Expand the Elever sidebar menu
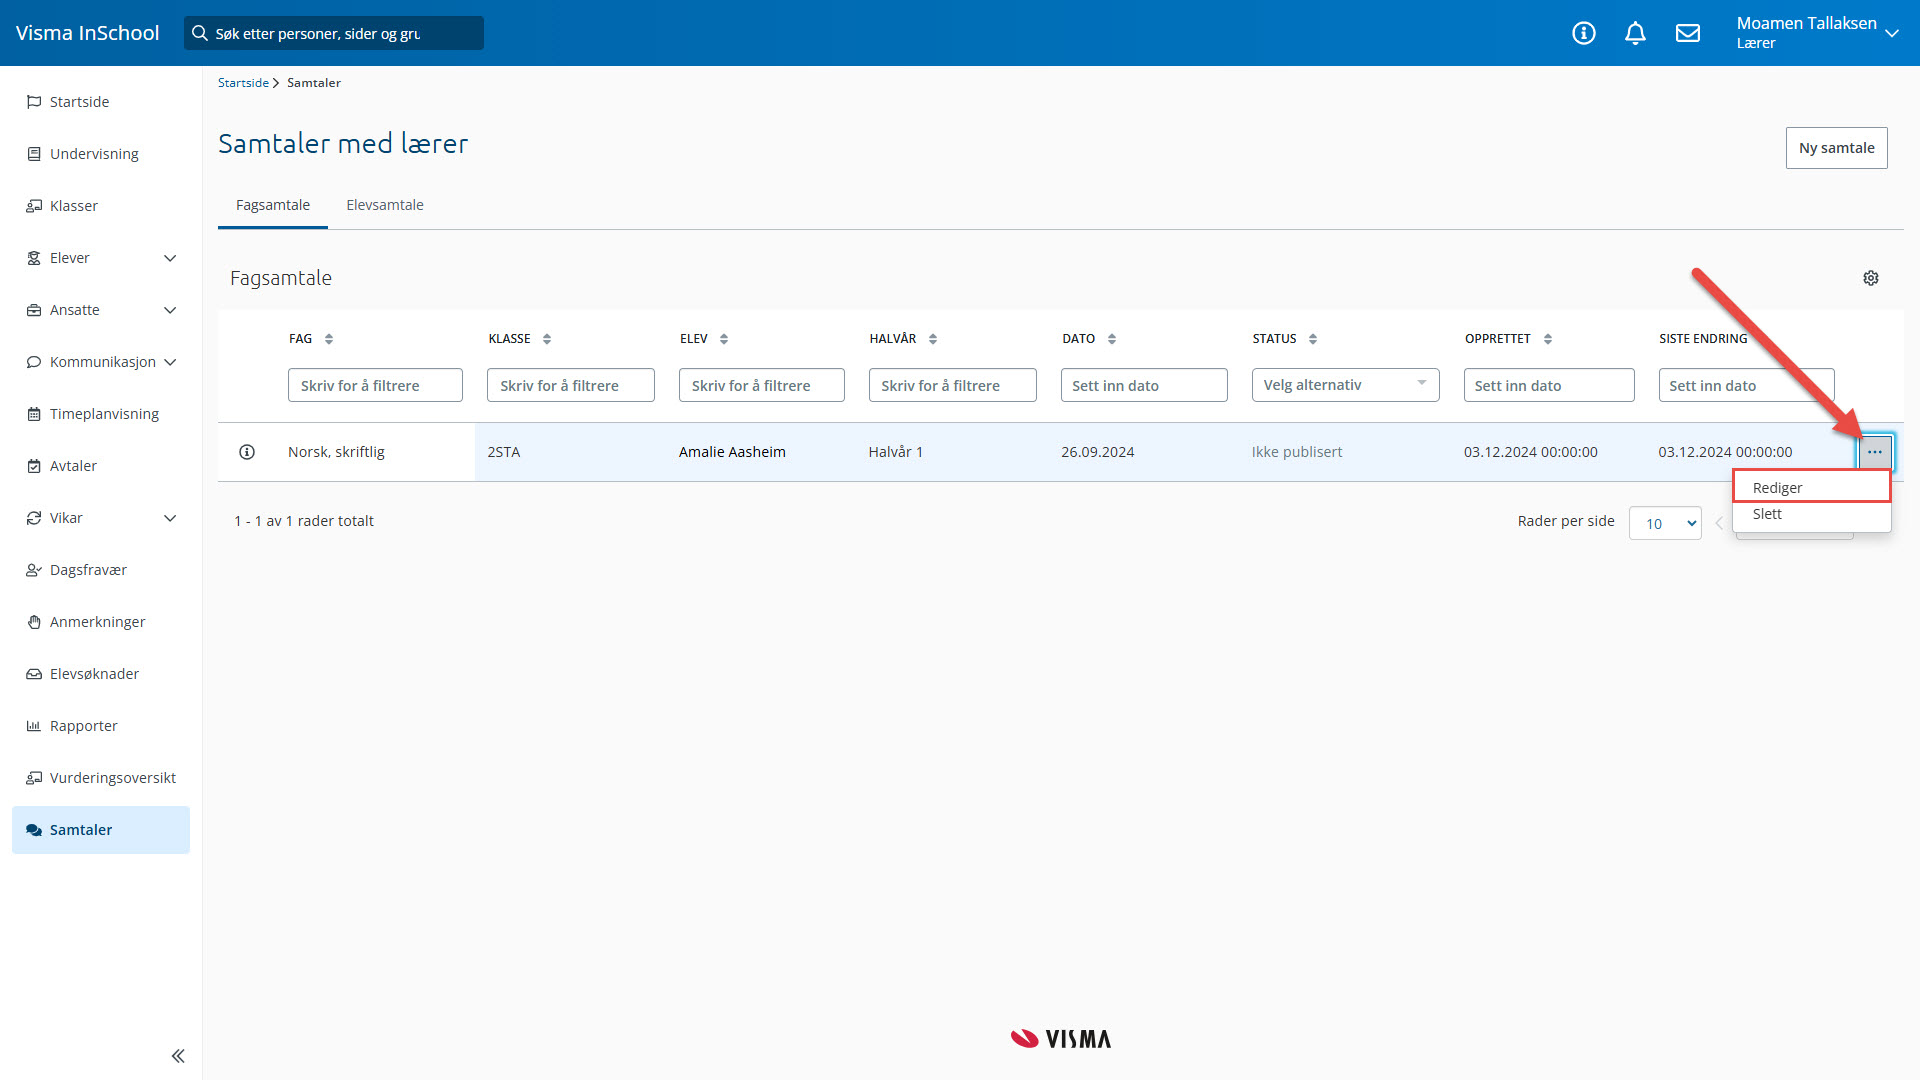The width and height of the screenshot is (1920, 1080). (169, 258)
